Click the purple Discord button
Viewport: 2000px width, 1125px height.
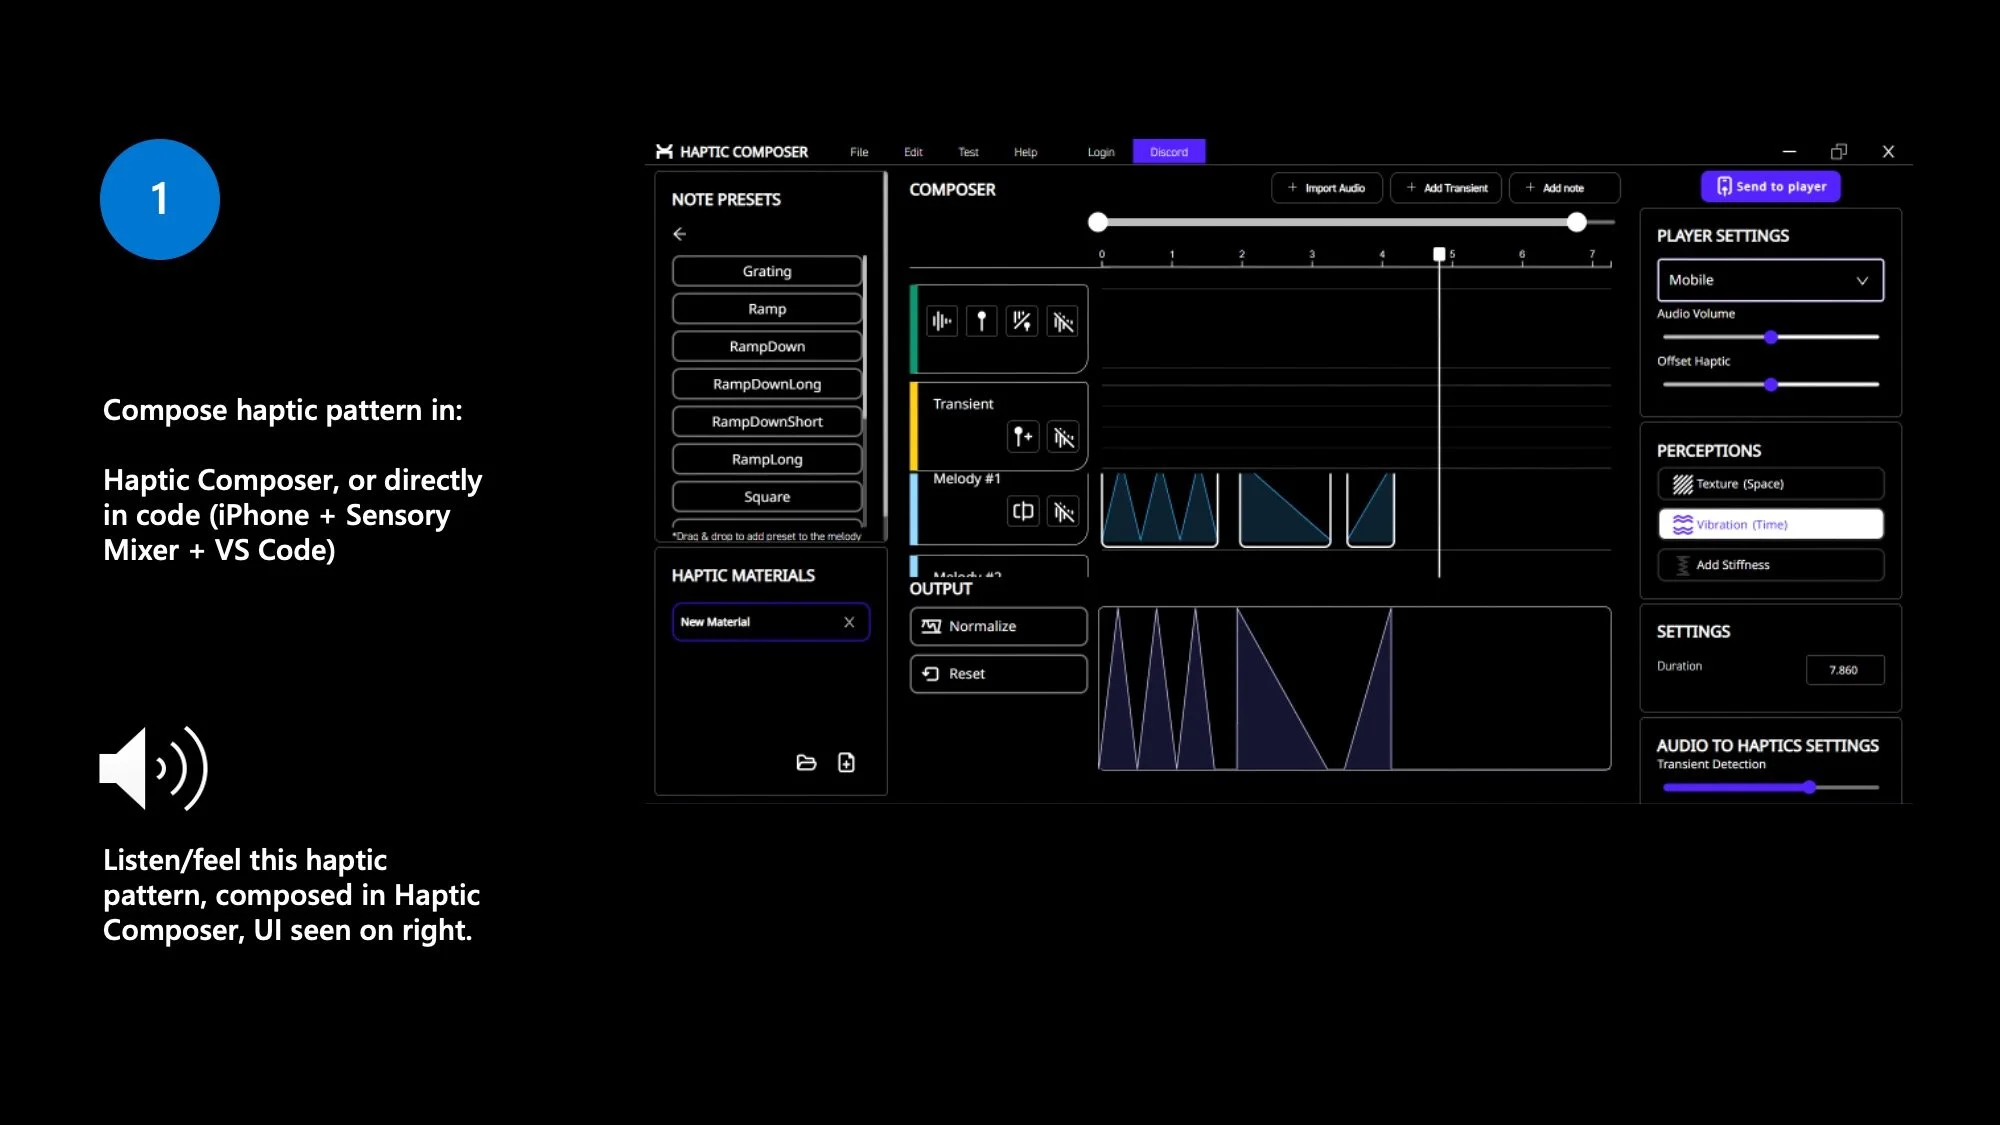(1169, 152)
